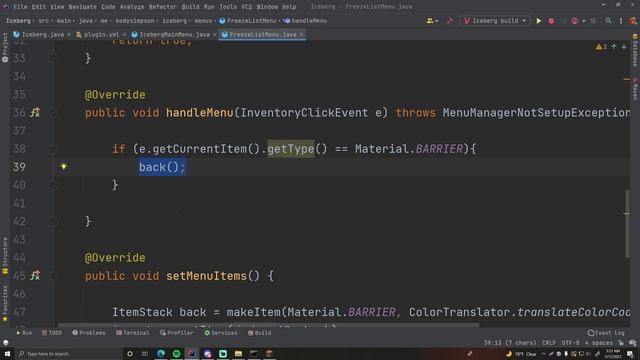
Task: Open the Iceberg build configuration dropdown
Action: pos(495,20)
